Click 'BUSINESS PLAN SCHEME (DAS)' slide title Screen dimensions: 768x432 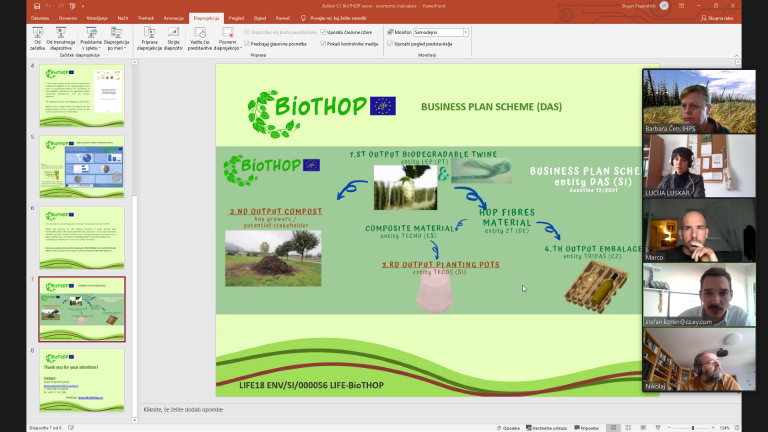coord(491,106)
